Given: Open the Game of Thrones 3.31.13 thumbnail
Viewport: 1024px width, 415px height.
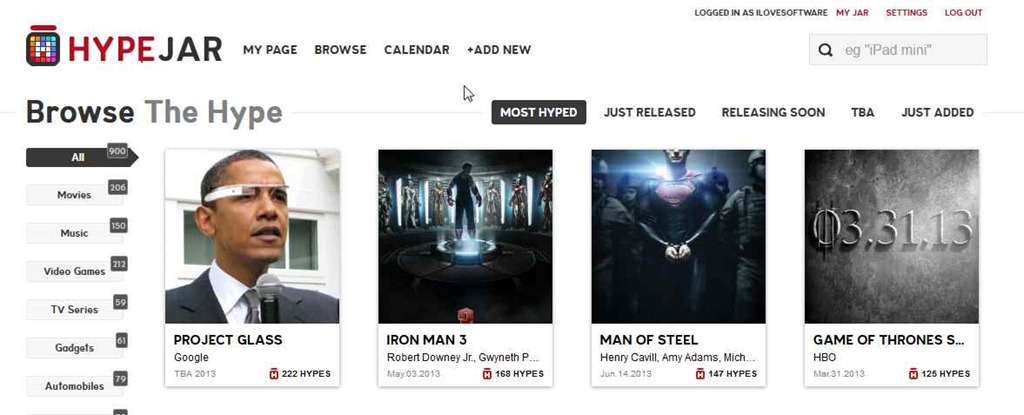Looking at the screenshot, I should click(x=892, y=237).
